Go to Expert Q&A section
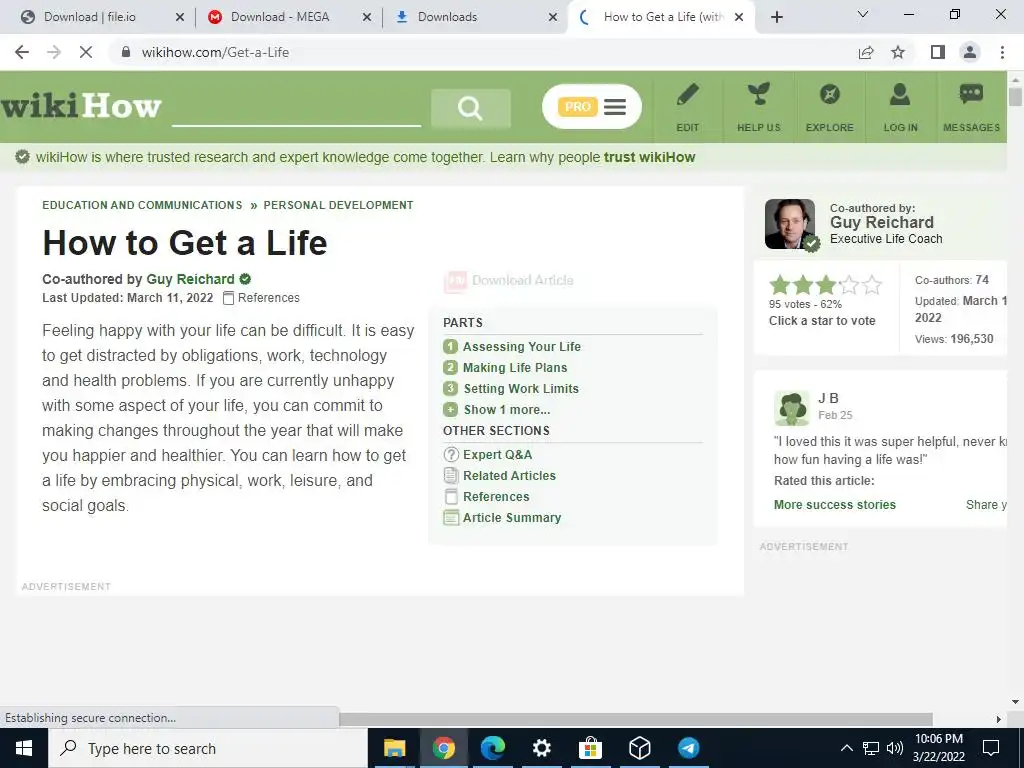The height and width of the screenshot is (768, 1024). tap(497, 455)
